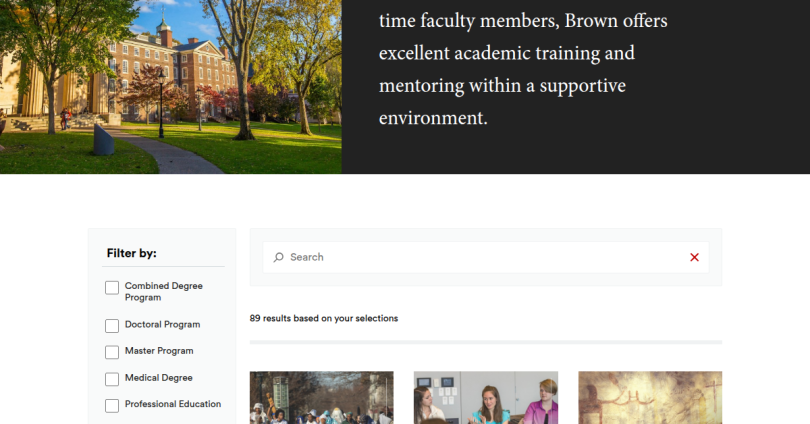This screenshot has height=424, width=810.
Task: Click the 'Master Program' label text
Action: [x=159, y=351]
